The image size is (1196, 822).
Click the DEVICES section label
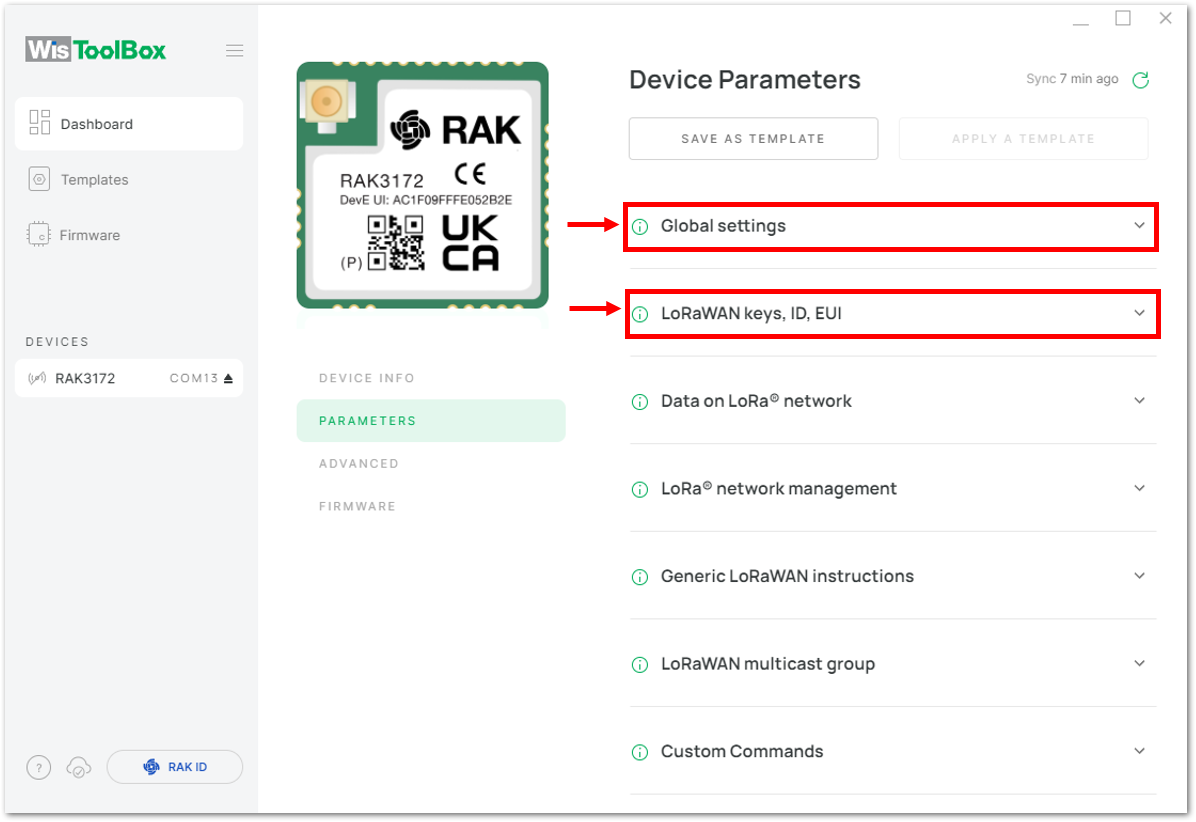click(x=57, y=342)
